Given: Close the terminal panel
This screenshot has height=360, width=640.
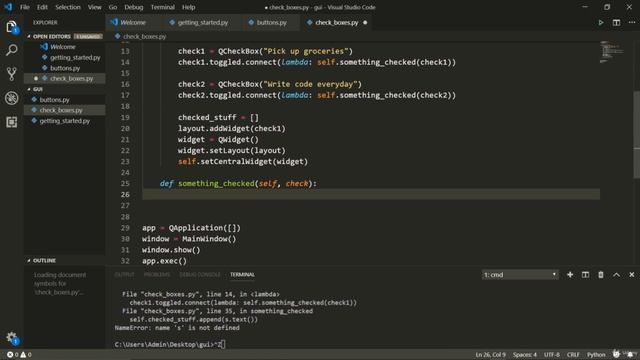Looking at the screenshot, I should click(x=631, y=275).
